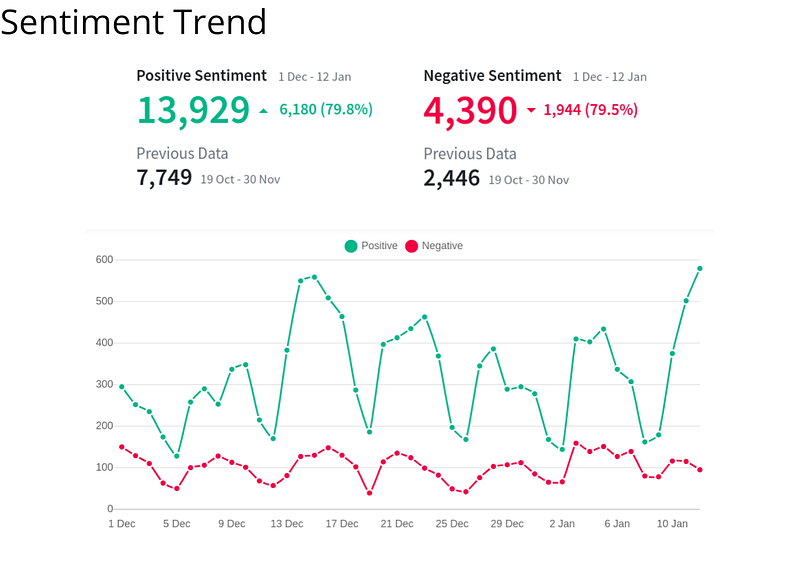
Task: Click the green Positive legend circle
Action: click(x=351, y=246)
